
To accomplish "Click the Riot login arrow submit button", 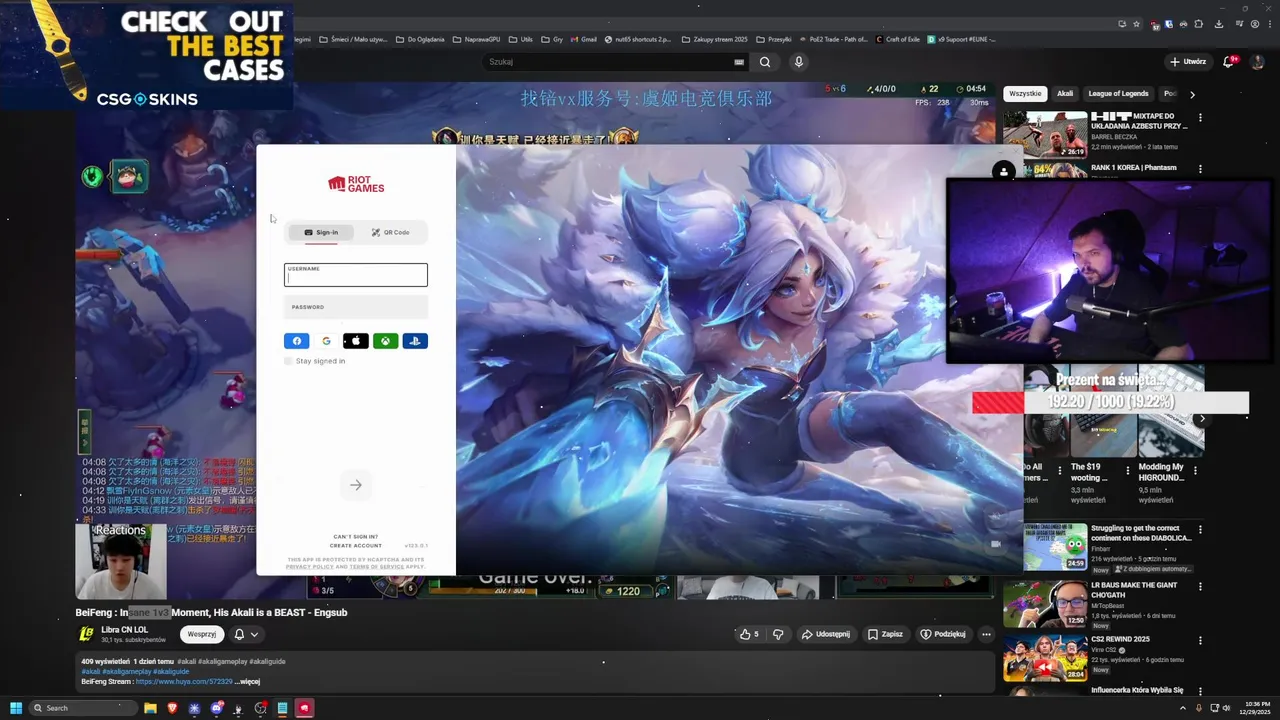I will 355,485.
